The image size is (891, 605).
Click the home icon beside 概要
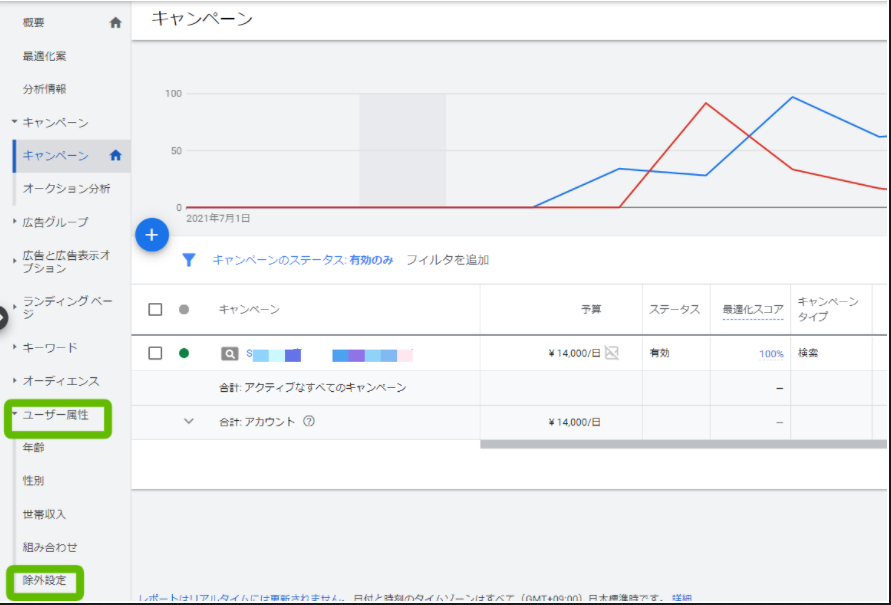[x=115, y=23]
